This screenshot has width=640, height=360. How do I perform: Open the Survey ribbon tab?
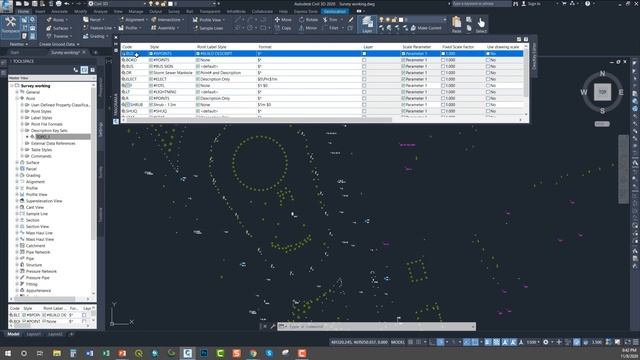[x=174, y=11]
